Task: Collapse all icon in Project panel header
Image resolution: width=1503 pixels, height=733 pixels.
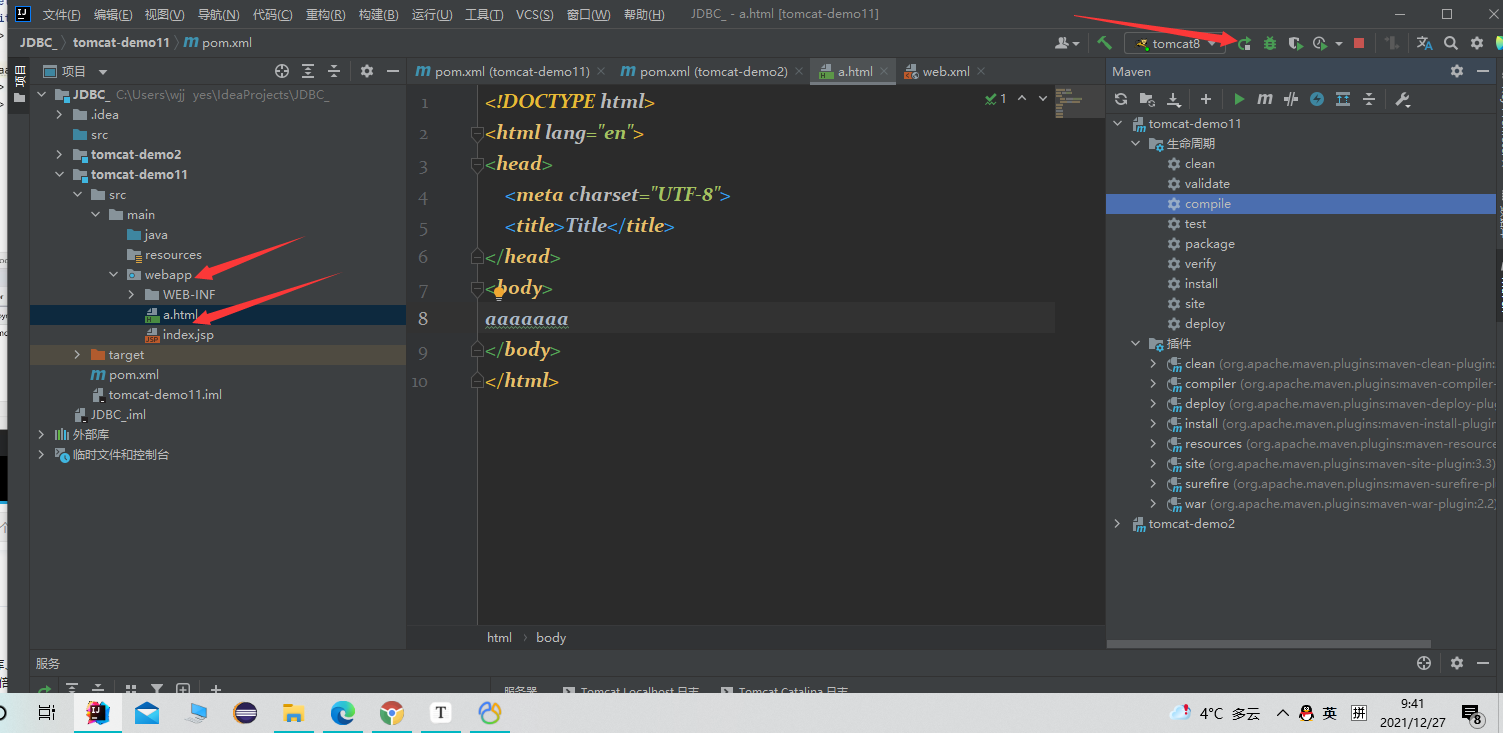Action: pos(334,71)
